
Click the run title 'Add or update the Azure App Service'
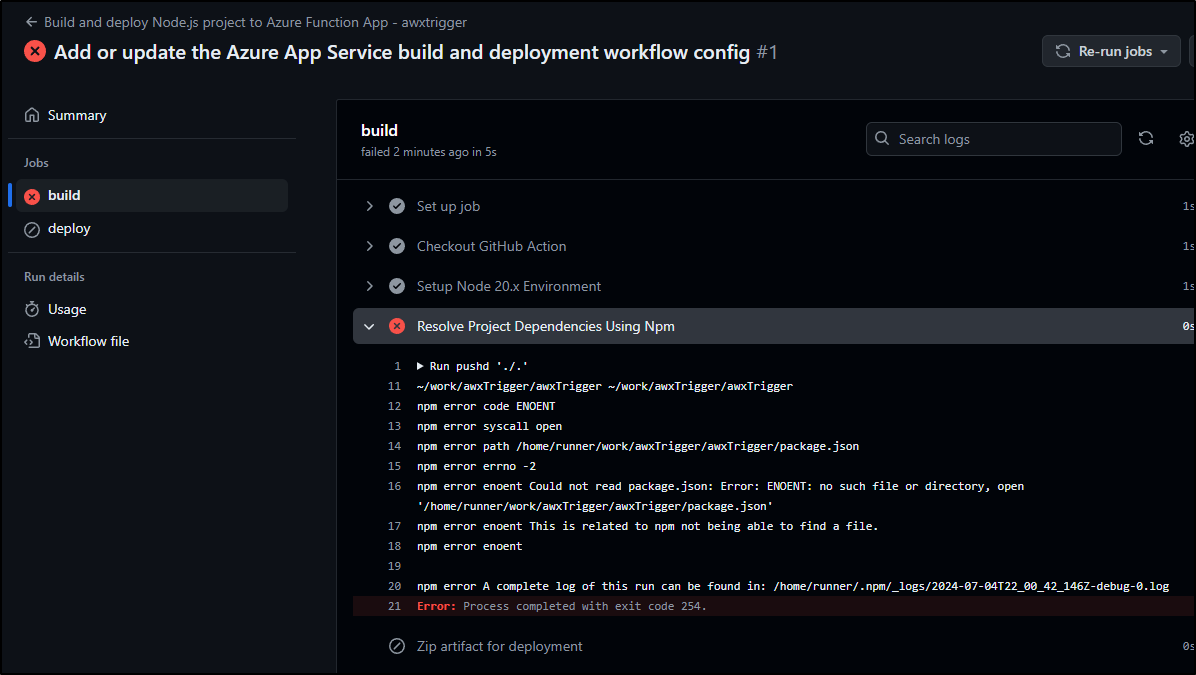tap(402, 52)
